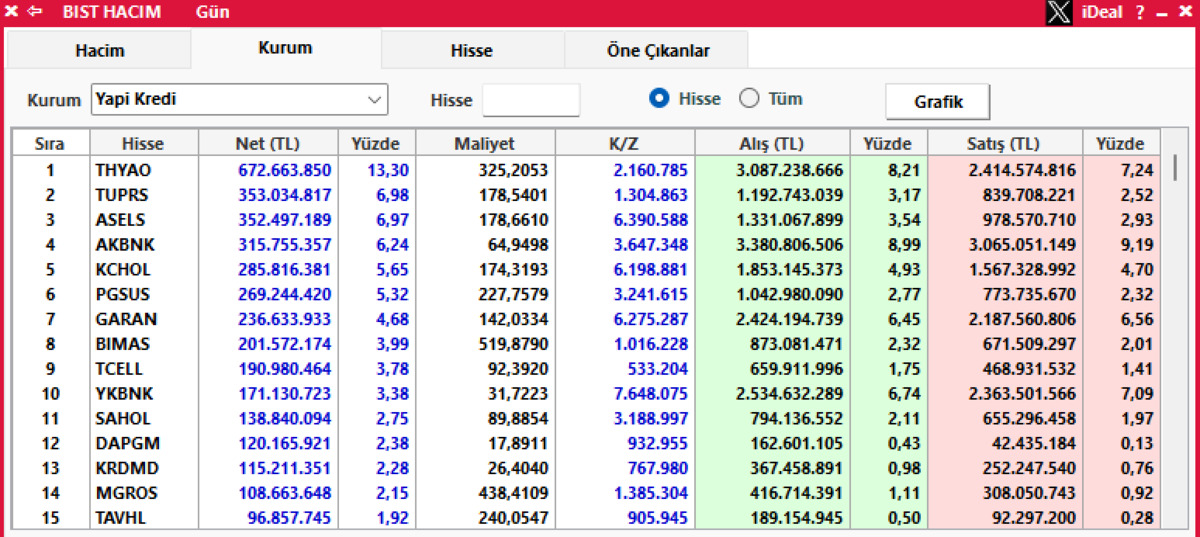Open the Kurum dropdown showing Yapi Kredi
This screenshot has height=537, width=1200.
click(x=239, y=100)
